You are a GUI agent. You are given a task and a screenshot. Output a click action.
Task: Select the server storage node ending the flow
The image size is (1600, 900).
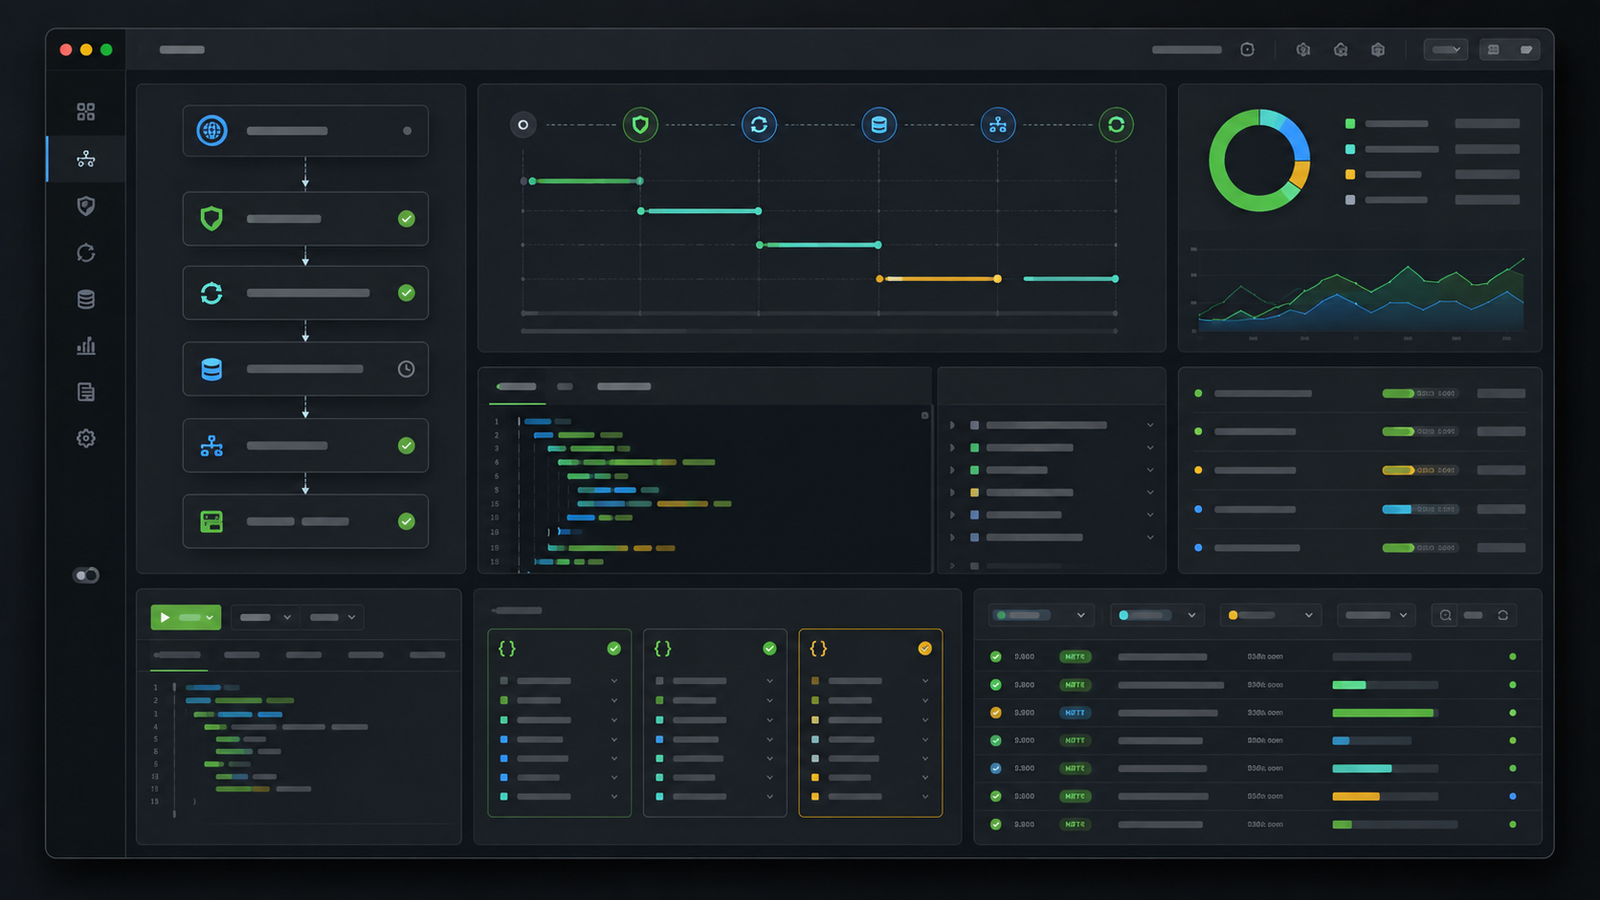click(x=305, y=521)
